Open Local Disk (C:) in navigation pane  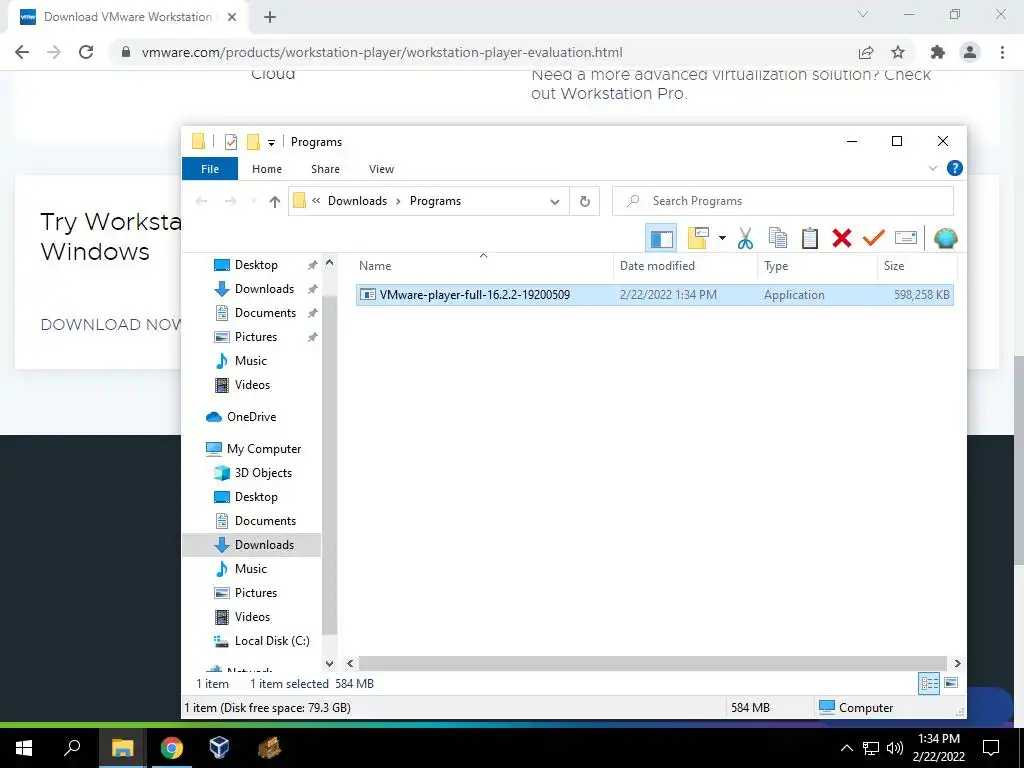point(272,641)
